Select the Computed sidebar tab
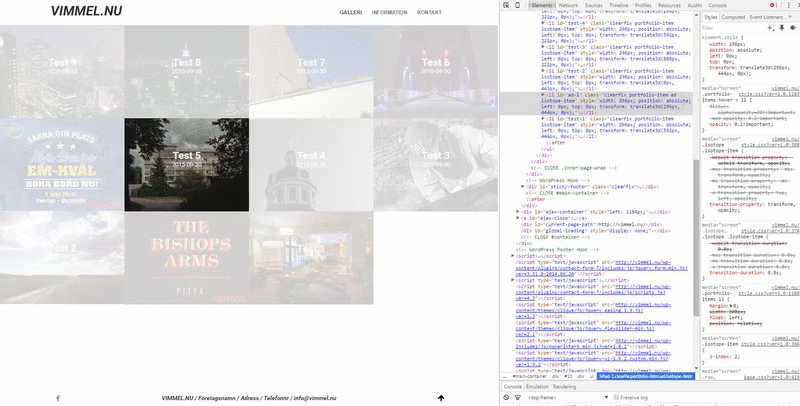Image resolution: width=800 pixels, height=406 pixels. [733, 17]
